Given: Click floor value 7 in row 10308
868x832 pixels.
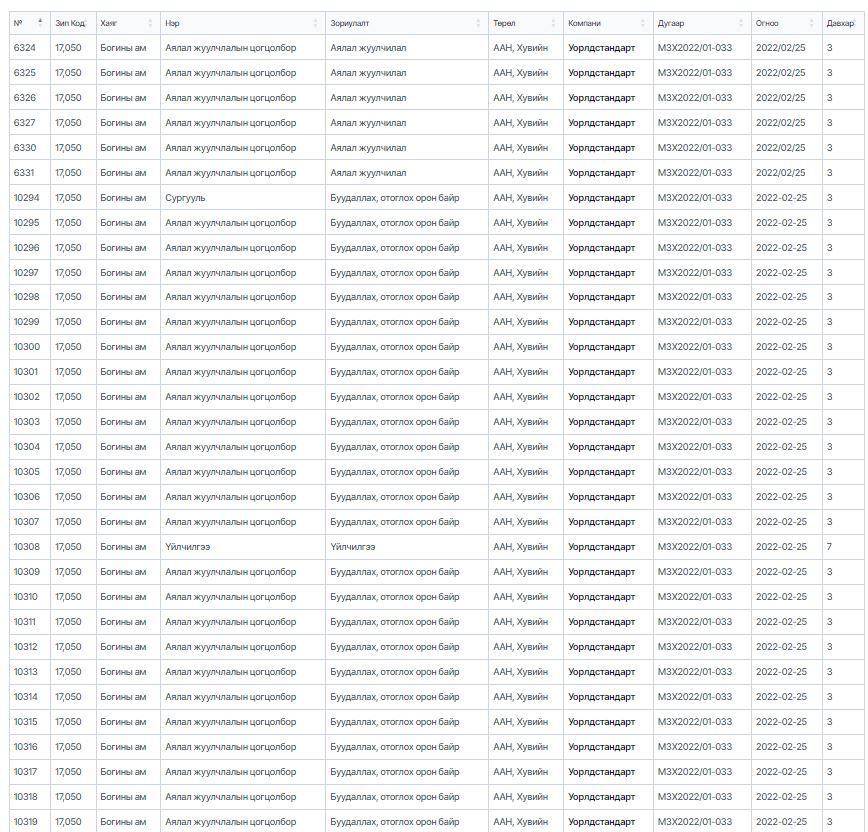Looking at the screenshot, I should [x=829, y=547].
